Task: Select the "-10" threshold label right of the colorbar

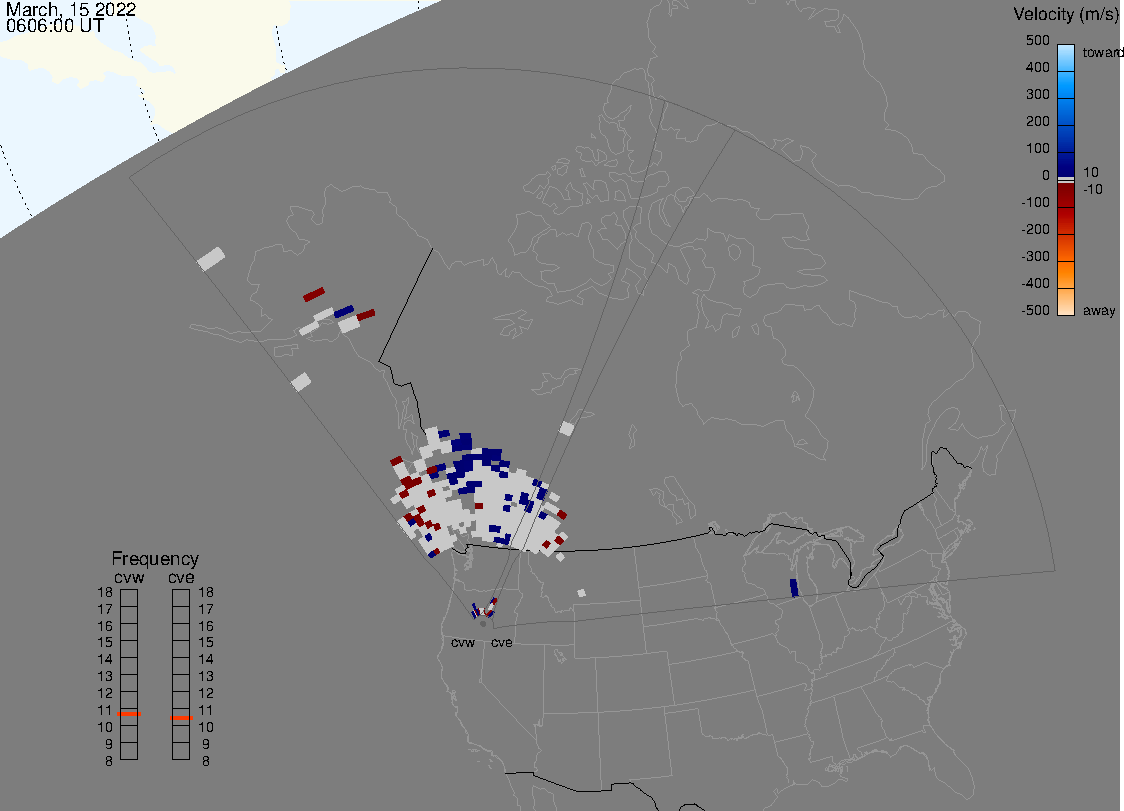Action: click(1092, 189)
